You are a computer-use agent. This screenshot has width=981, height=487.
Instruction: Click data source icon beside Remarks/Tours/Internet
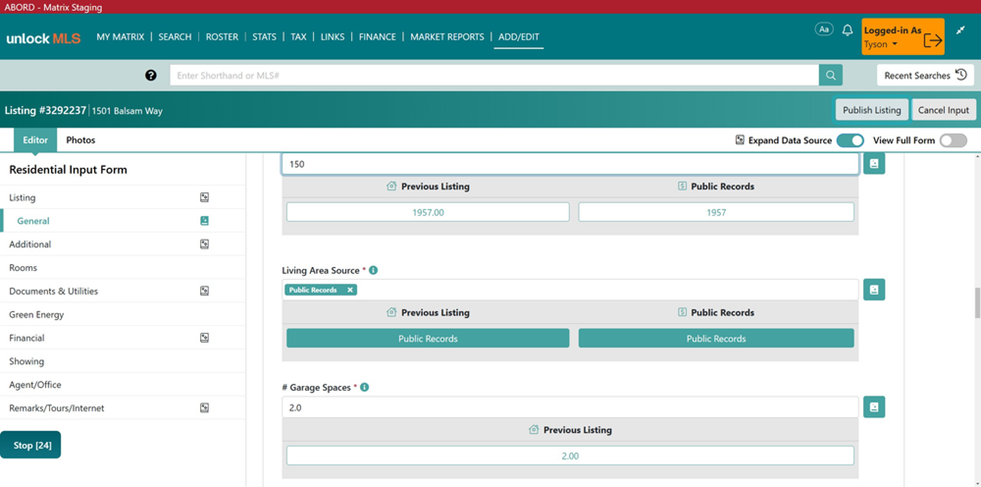click(x=204, y=408)
